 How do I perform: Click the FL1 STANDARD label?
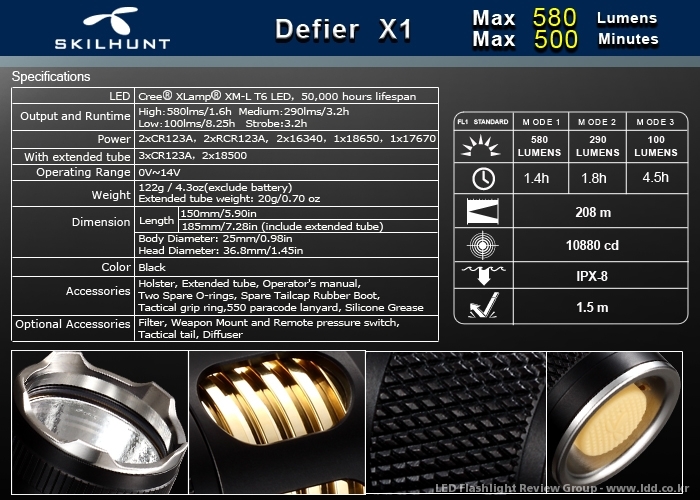coord(483,121)
